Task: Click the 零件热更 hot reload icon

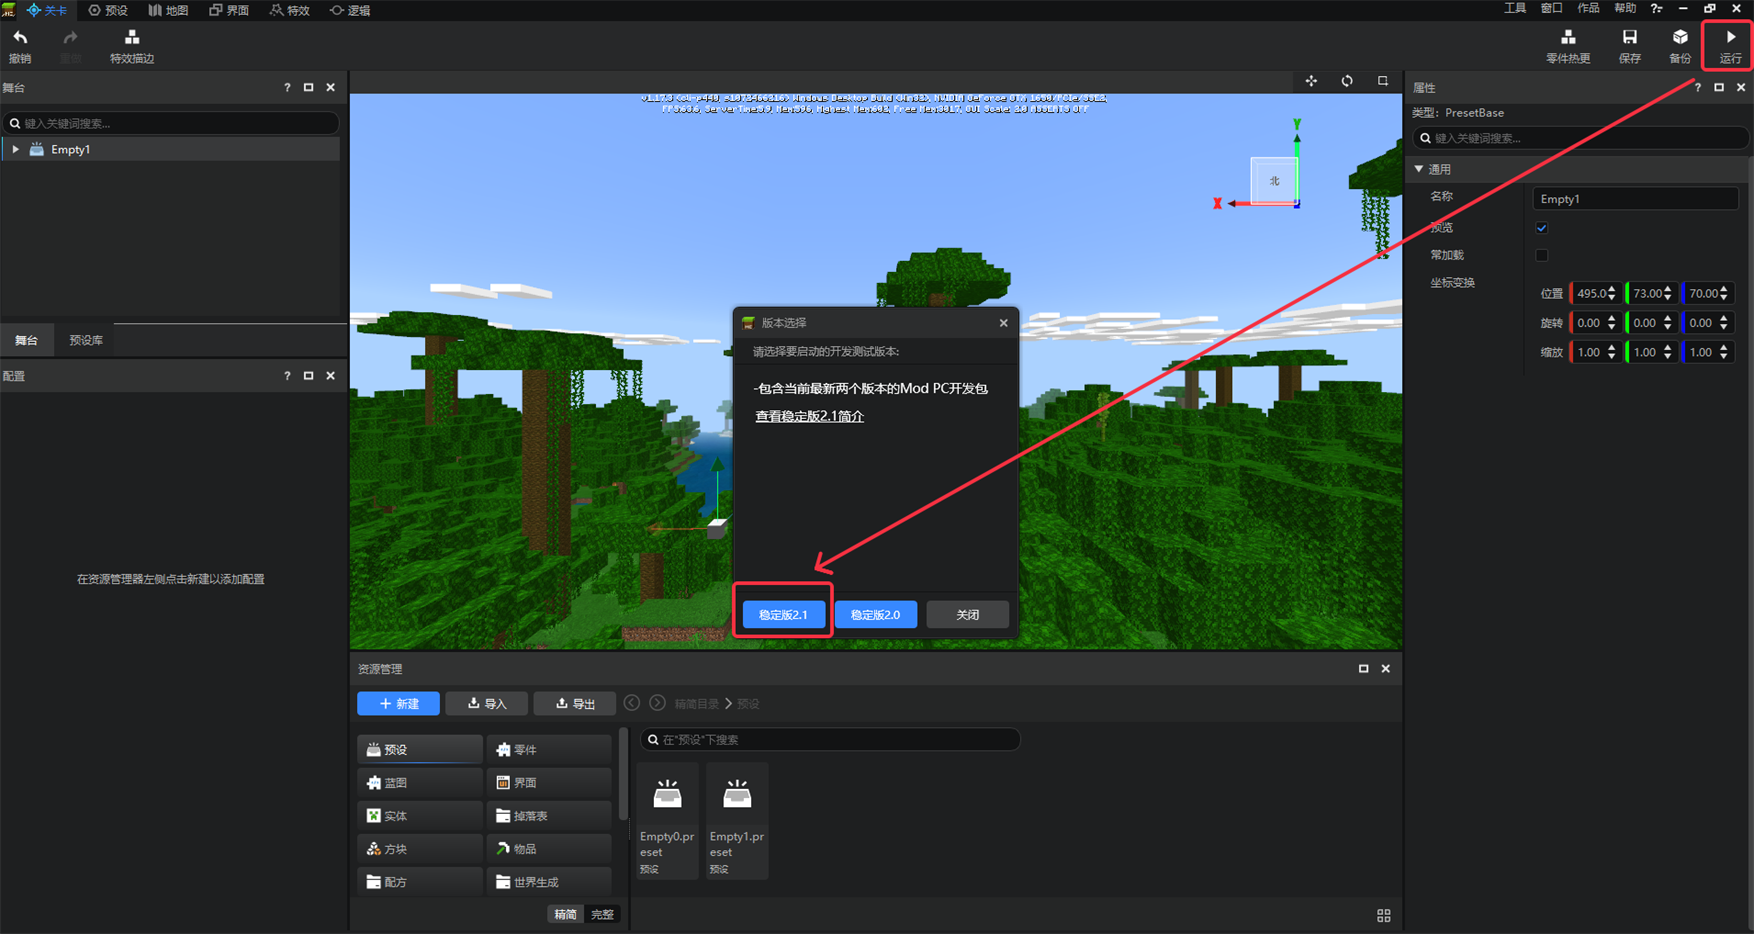Action: tap(1568, 45)
